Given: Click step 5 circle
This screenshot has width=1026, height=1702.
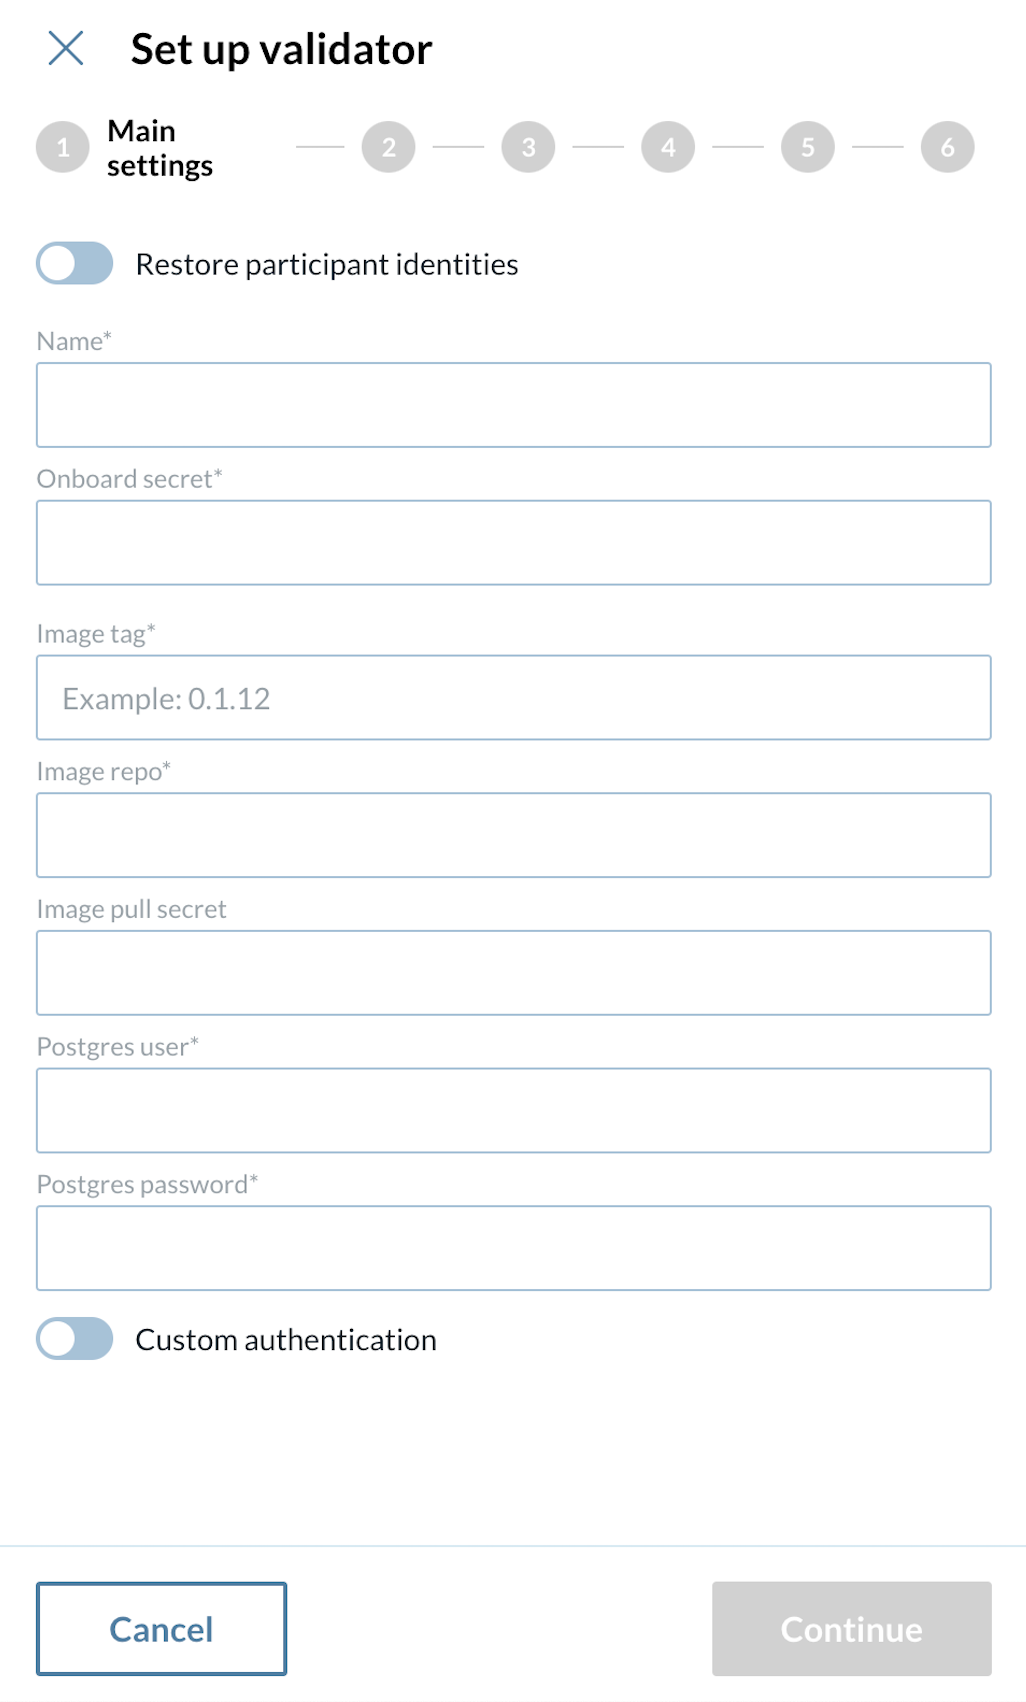Looking at the screenshot, I should pyautogui.click(x=807, y=146).
